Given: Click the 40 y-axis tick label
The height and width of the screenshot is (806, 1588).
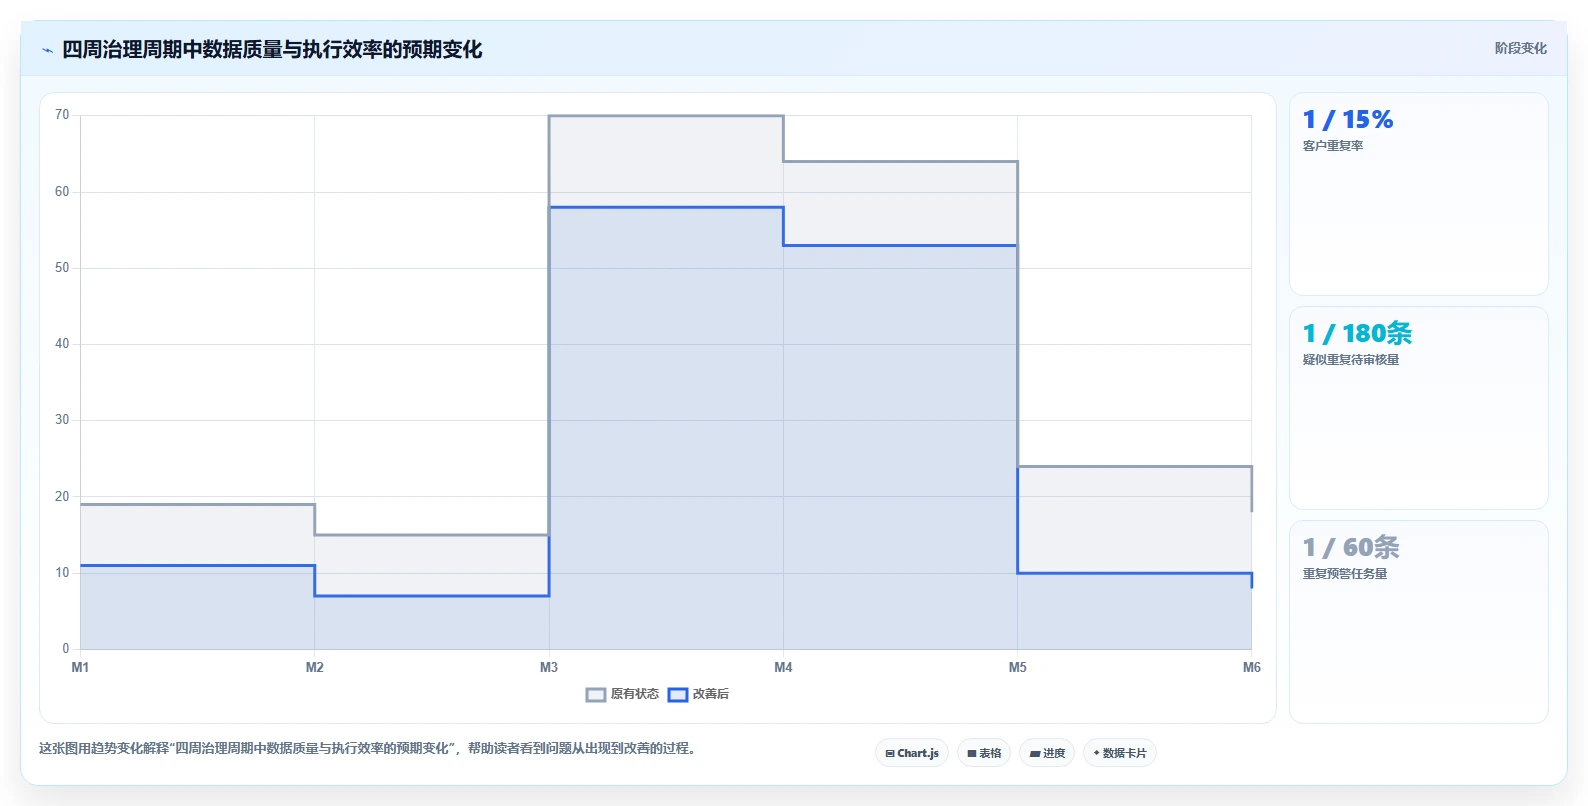Looking at the screenshot, I should pos(62,344).
